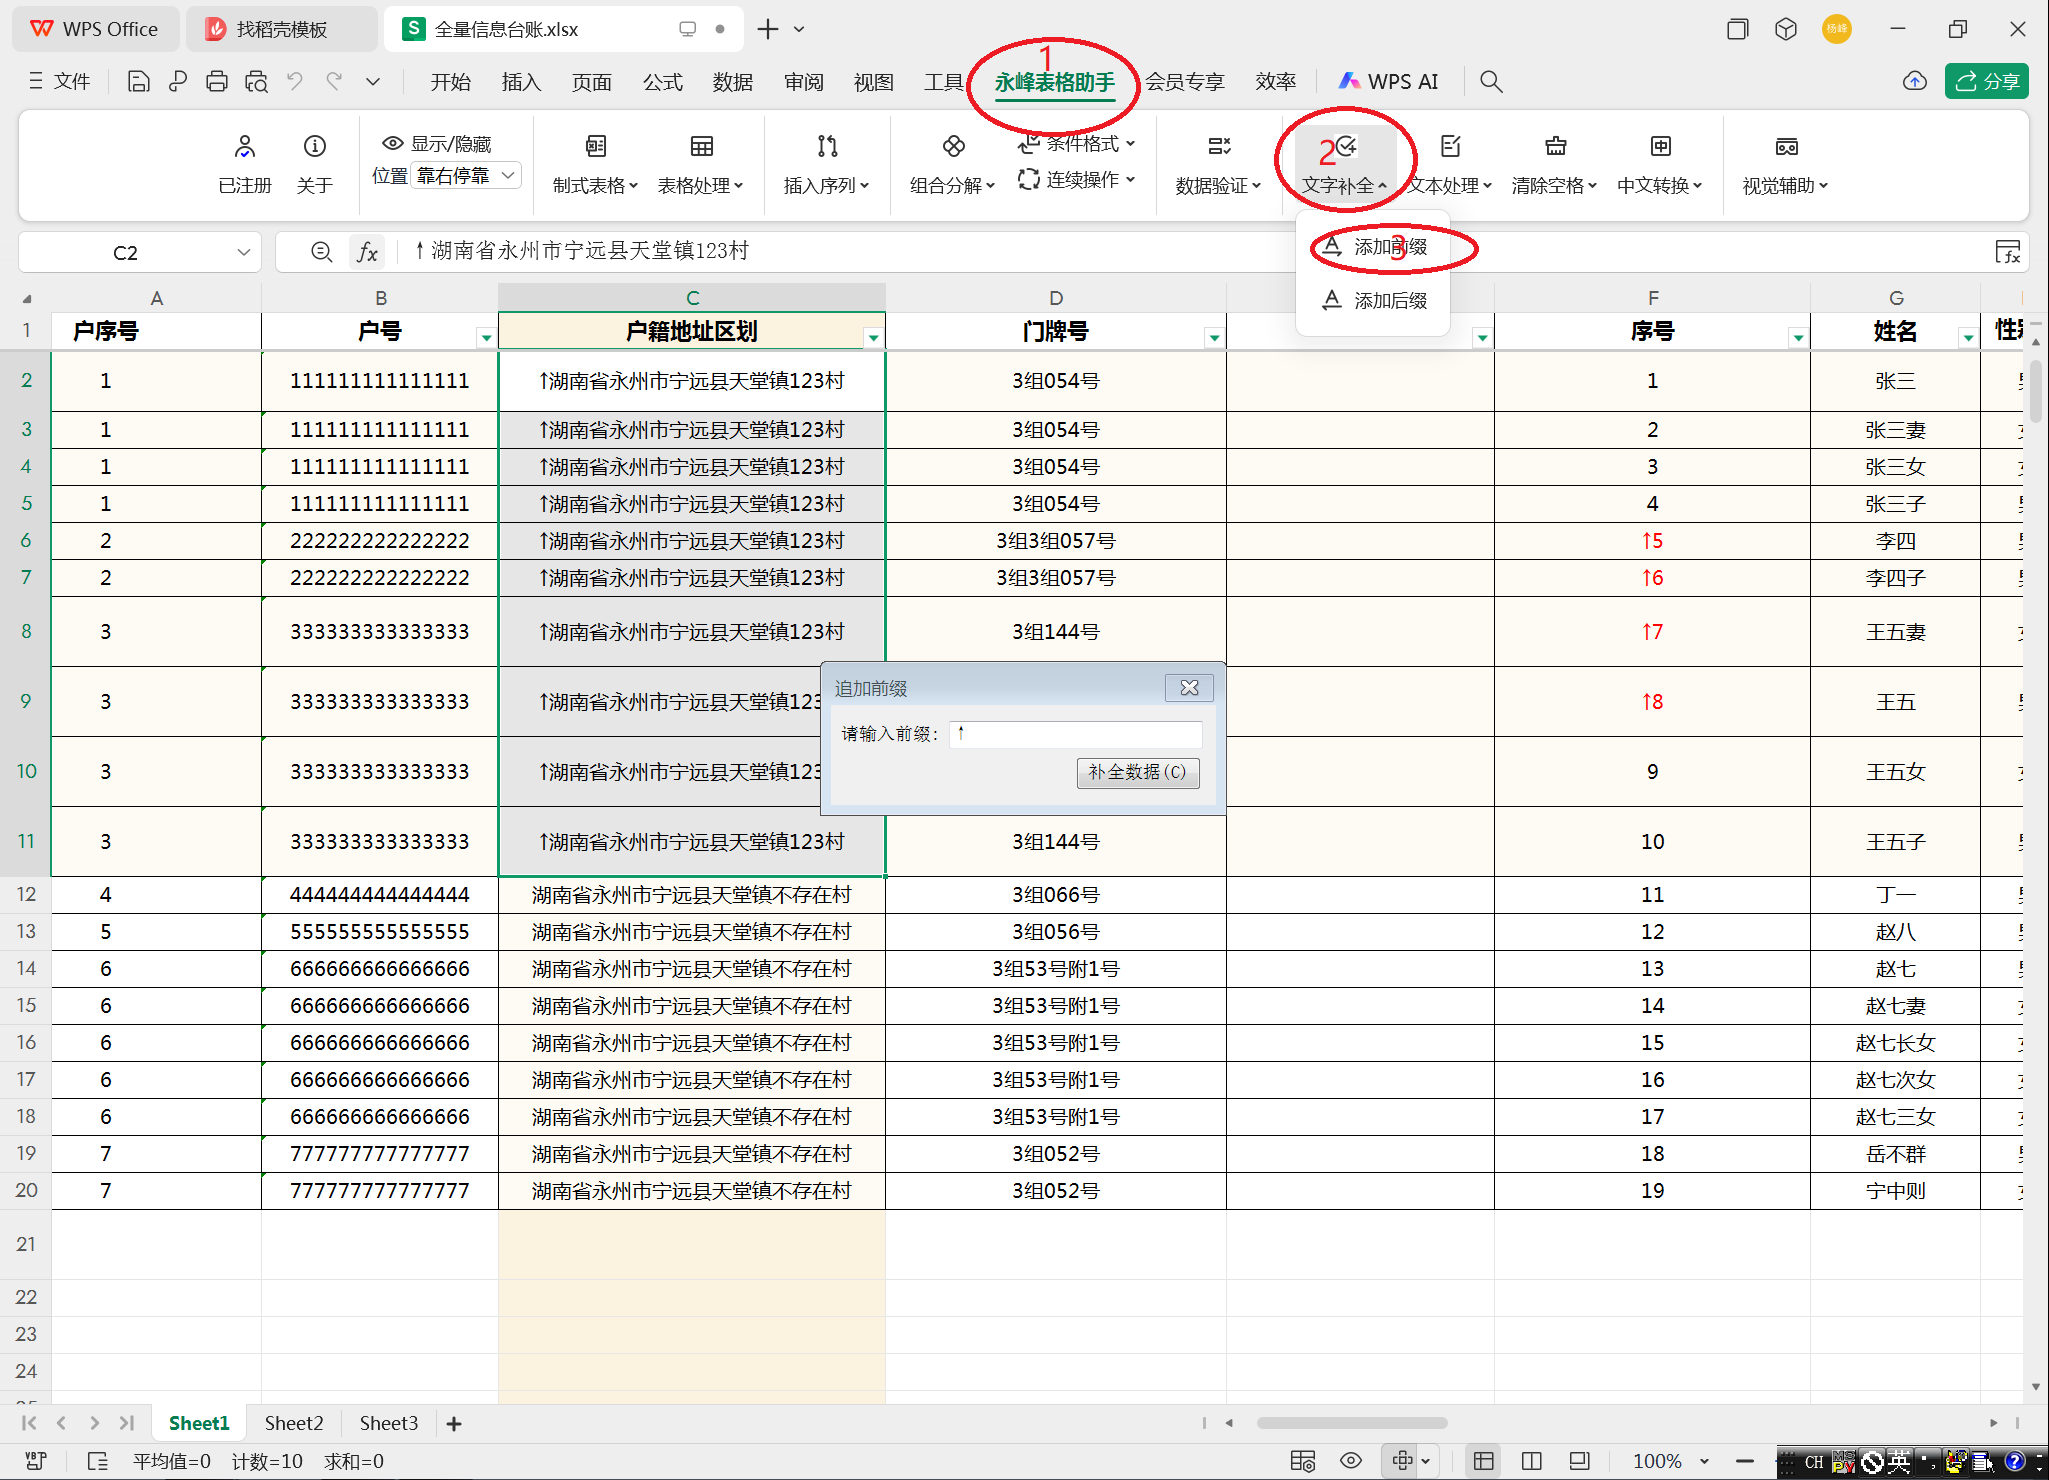Click the 视觉辅助 icon

pos(1786,147)
